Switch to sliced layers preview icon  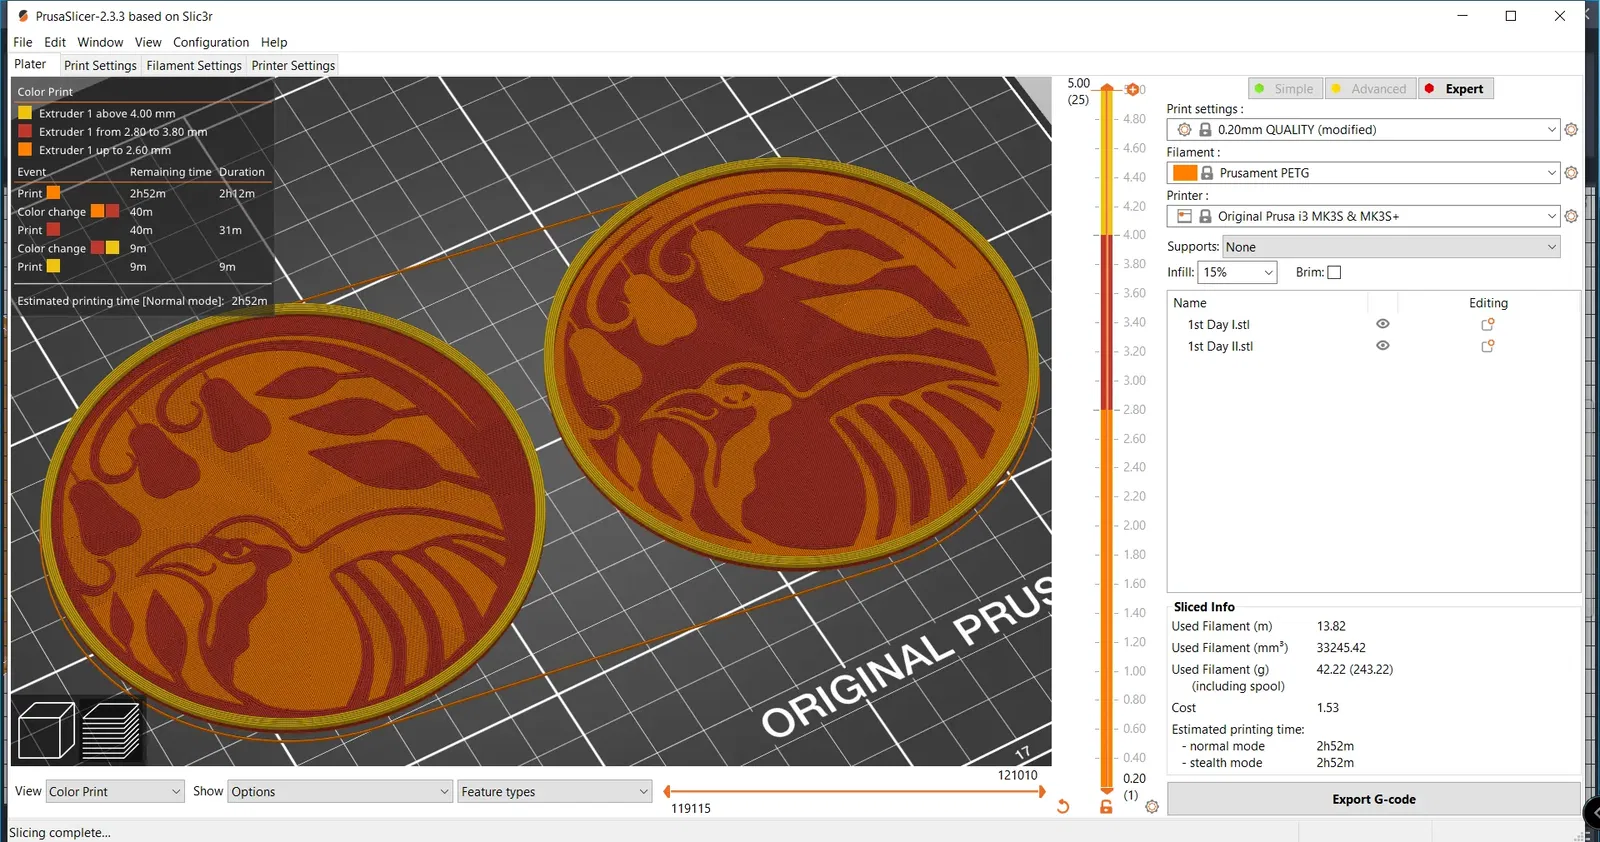[110, 731]
